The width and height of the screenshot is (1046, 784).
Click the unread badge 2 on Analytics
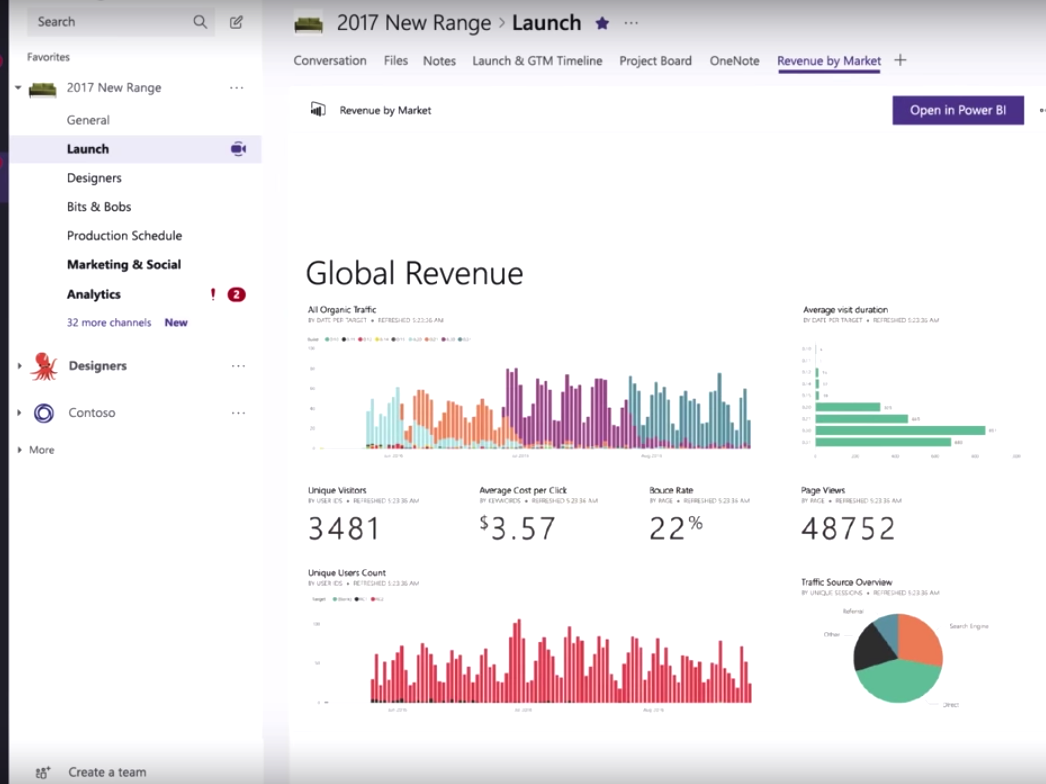click(236, 294)
